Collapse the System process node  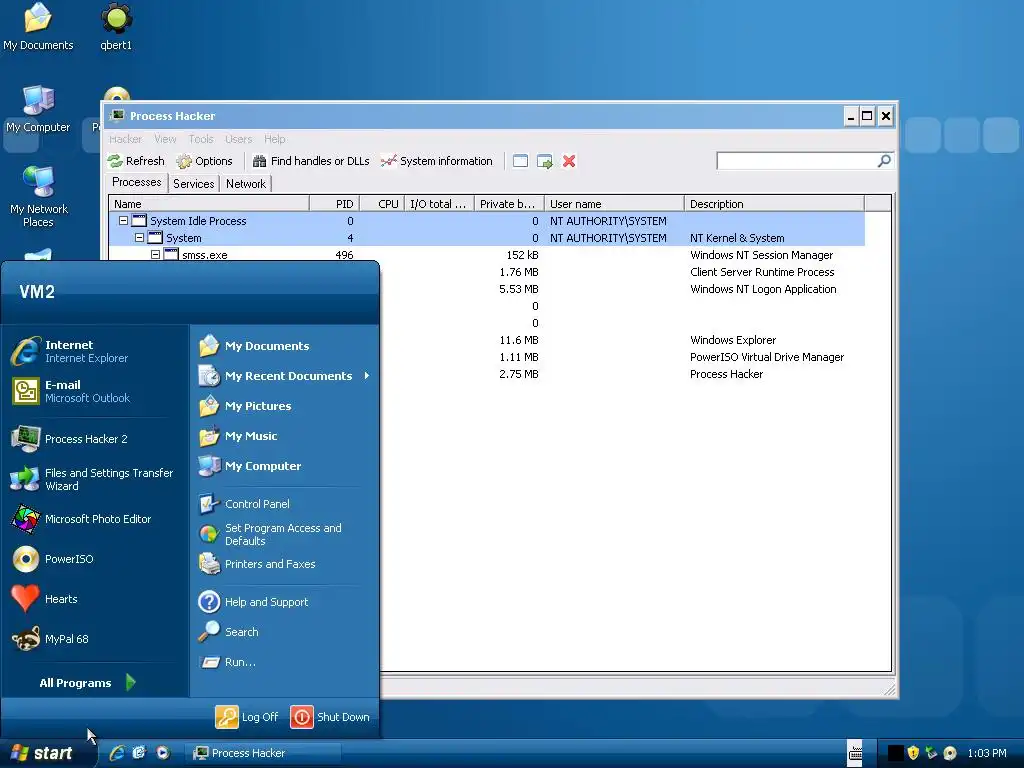[139, 238]
